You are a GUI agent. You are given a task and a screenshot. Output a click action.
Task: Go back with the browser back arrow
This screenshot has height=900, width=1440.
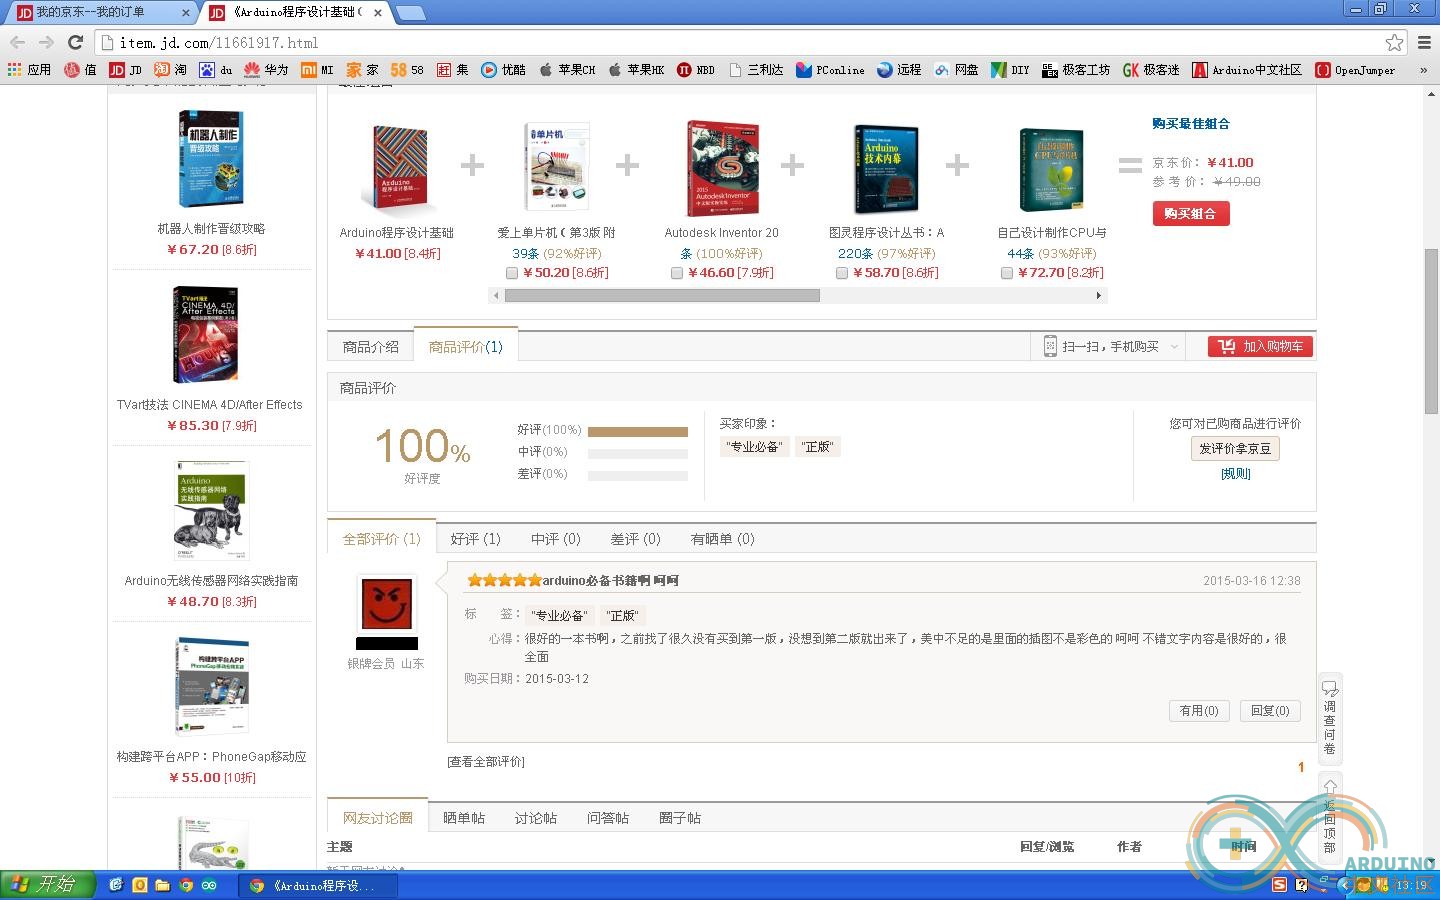click(x=17, y=42)
